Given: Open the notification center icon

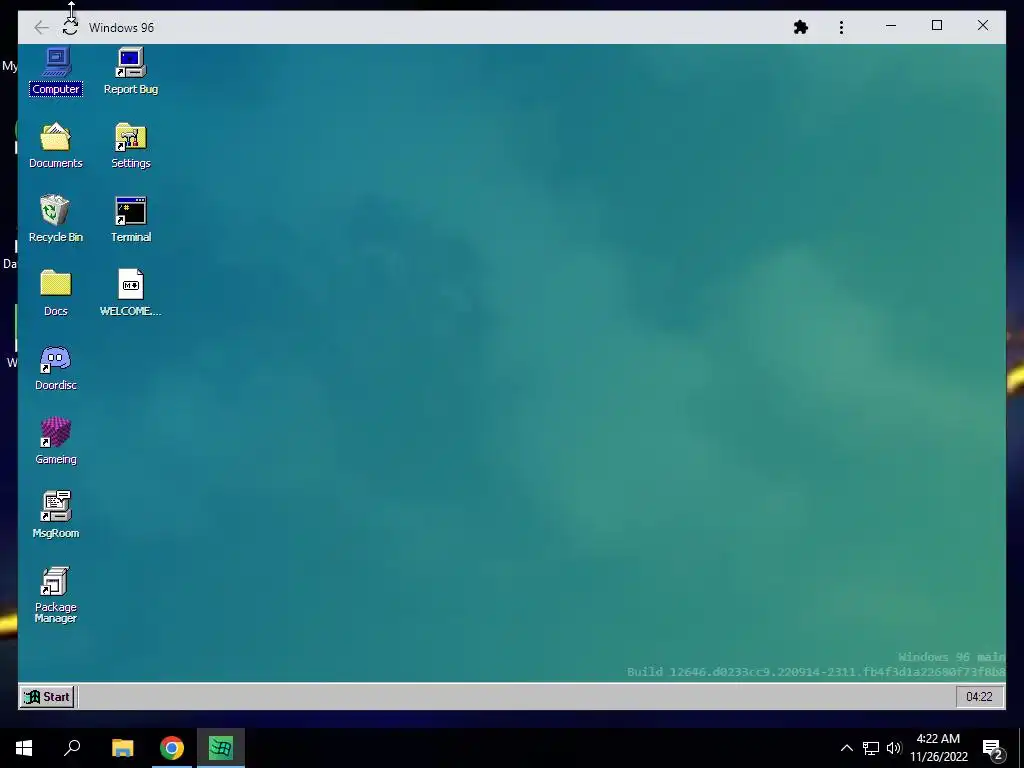Looking at the screenshot, I should 992,748.
